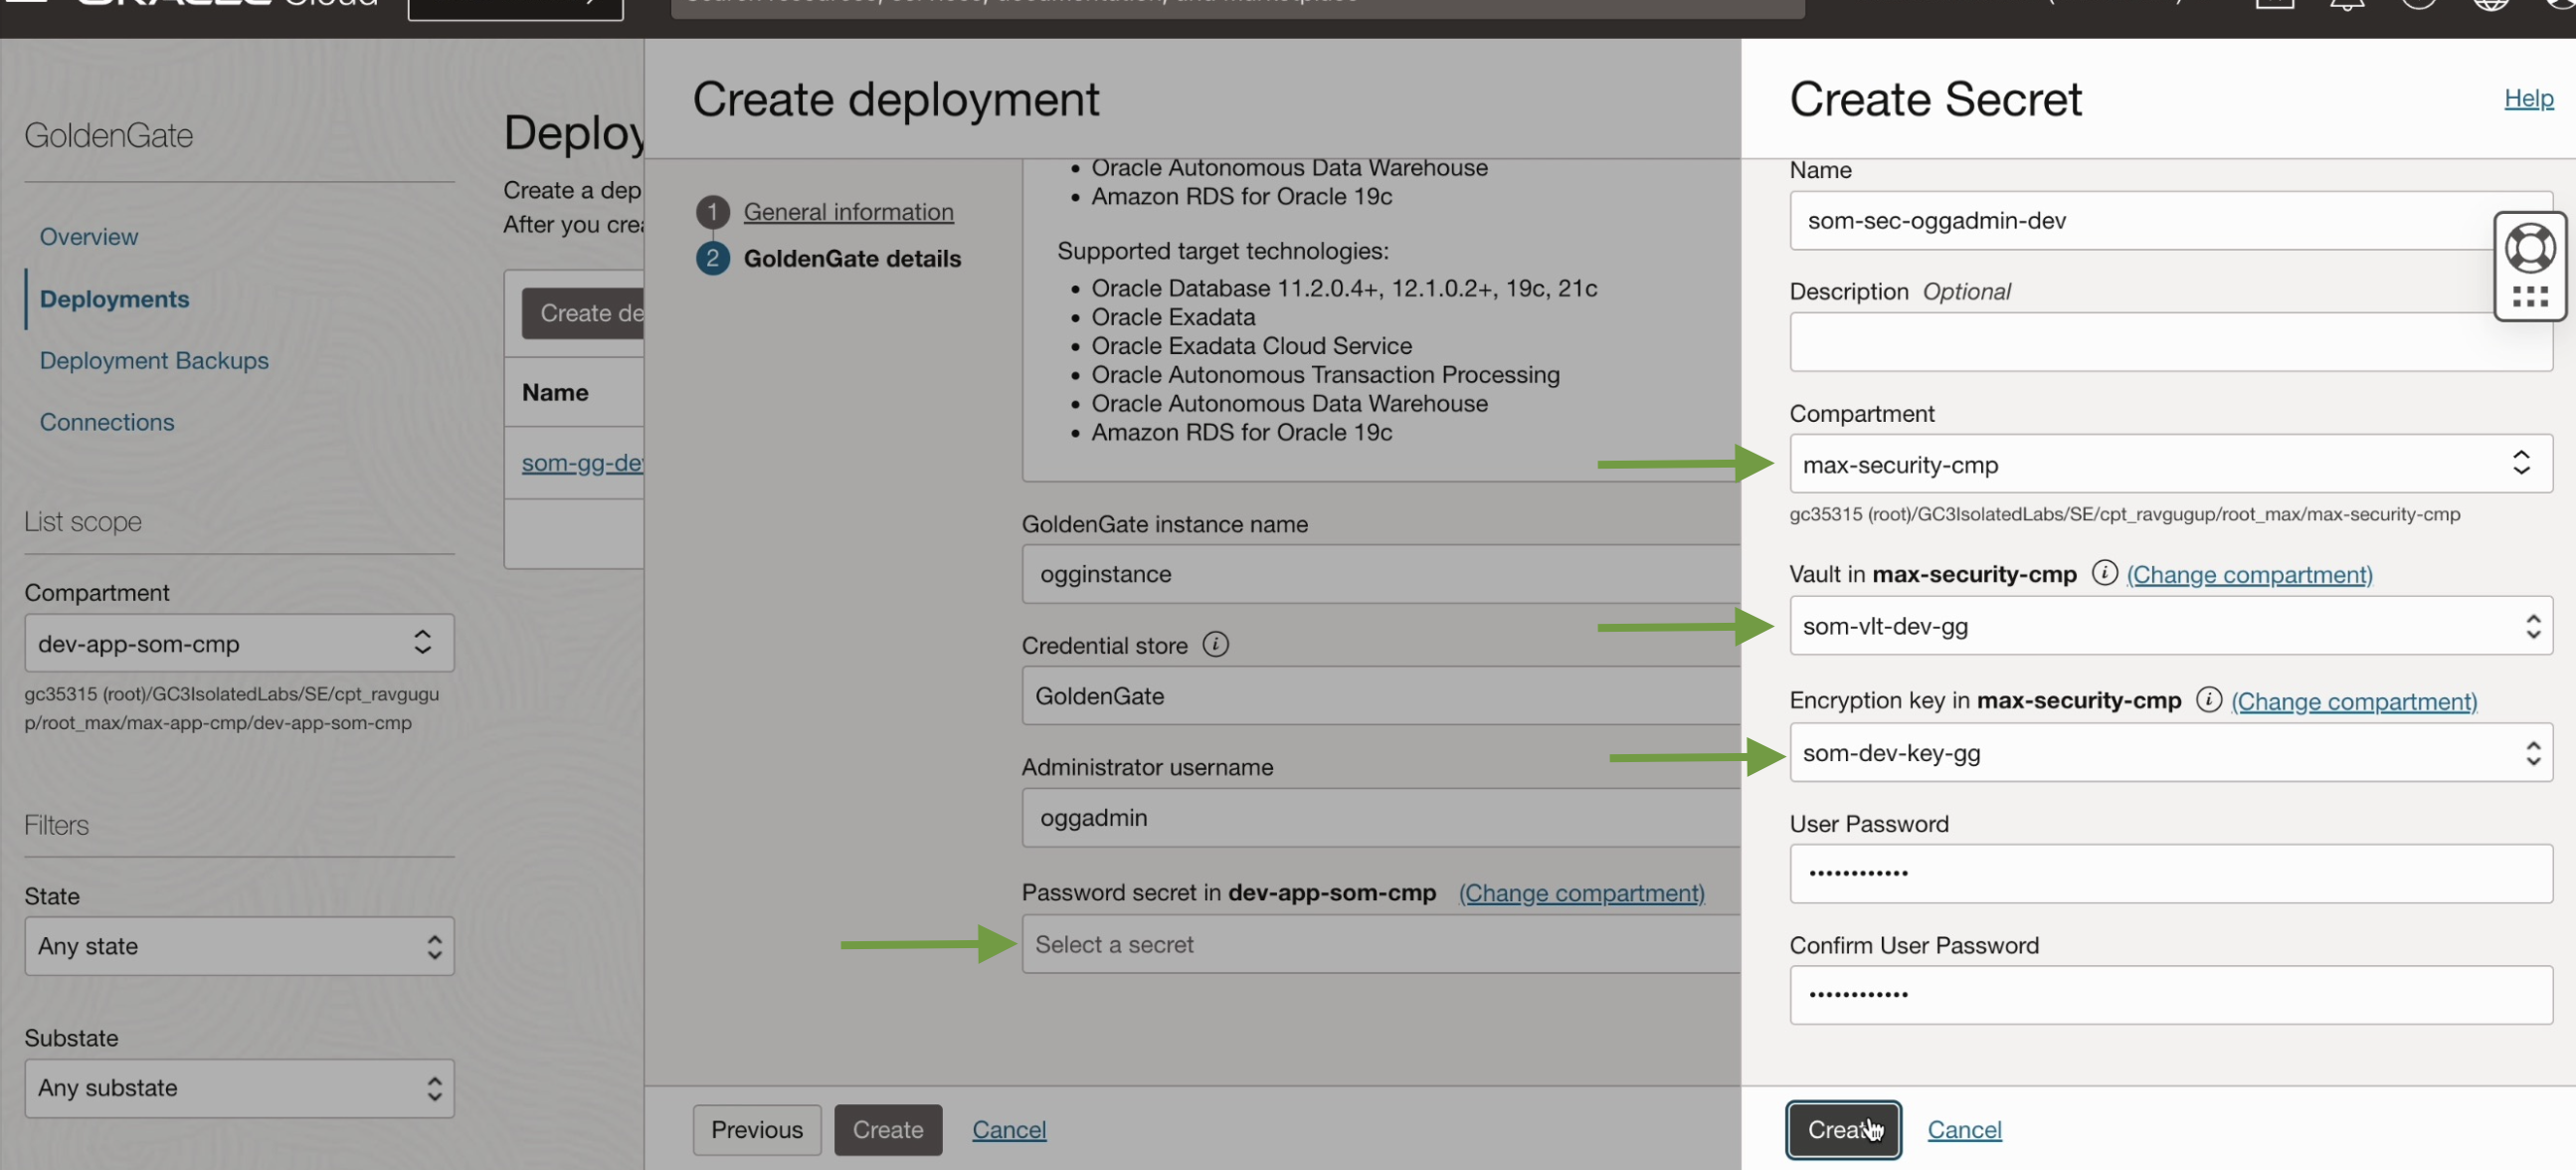
Task: Open max-security-cmp compartment dropdown
Action: [2170, 464]
